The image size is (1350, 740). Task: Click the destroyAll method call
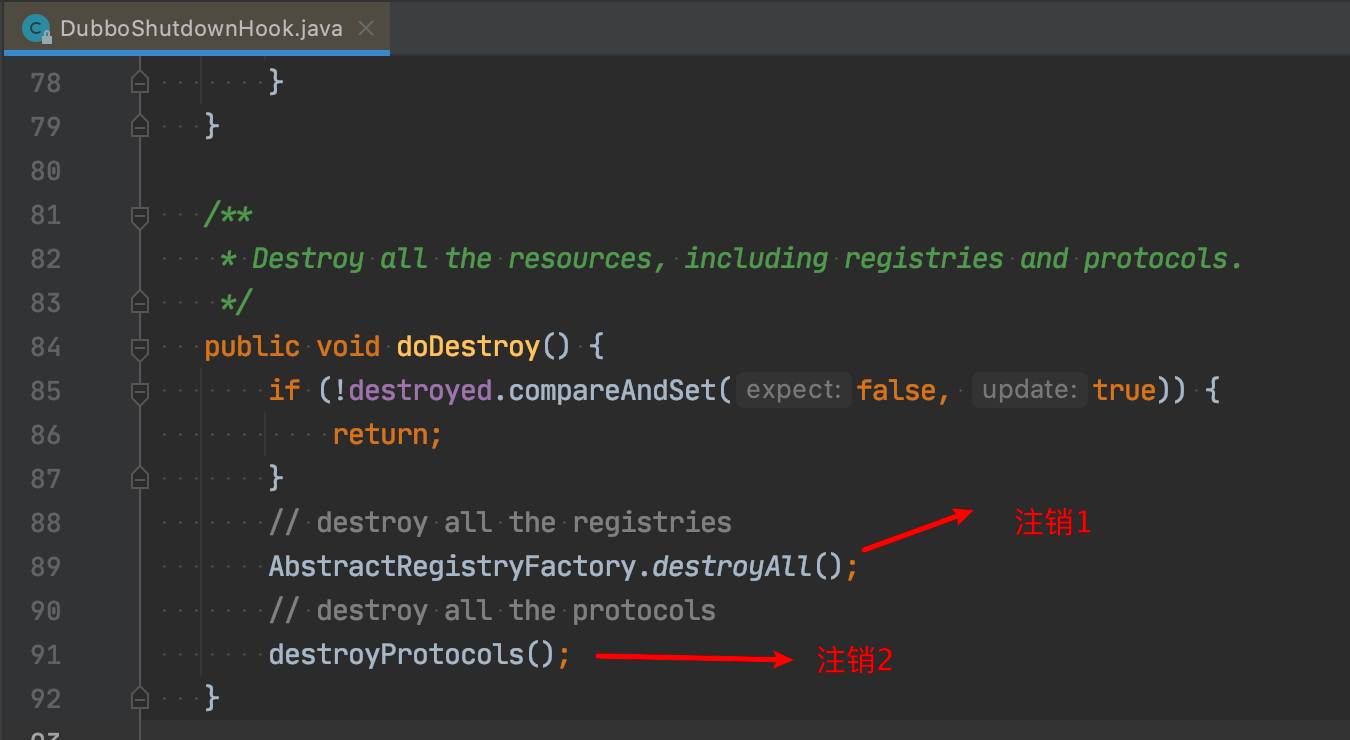732,567
